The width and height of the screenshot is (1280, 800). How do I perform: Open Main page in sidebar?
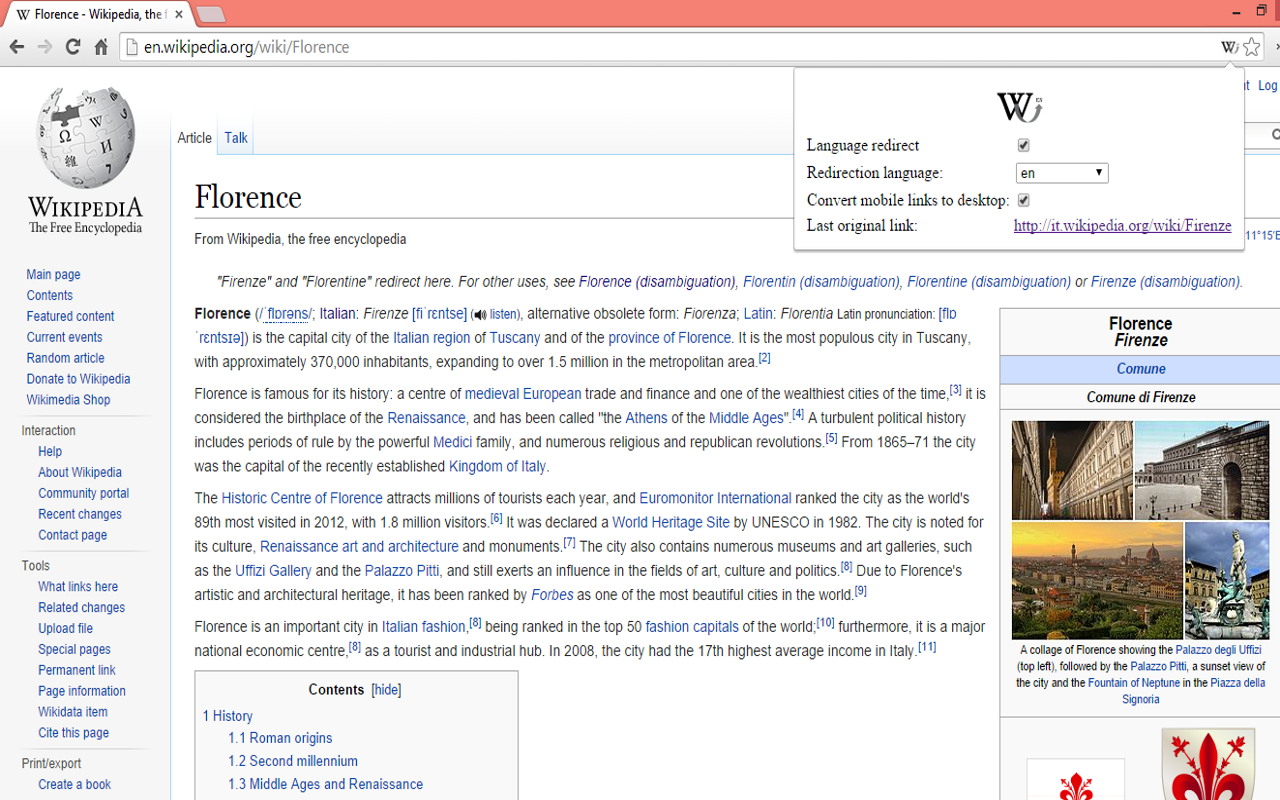(x=53, y=275)
